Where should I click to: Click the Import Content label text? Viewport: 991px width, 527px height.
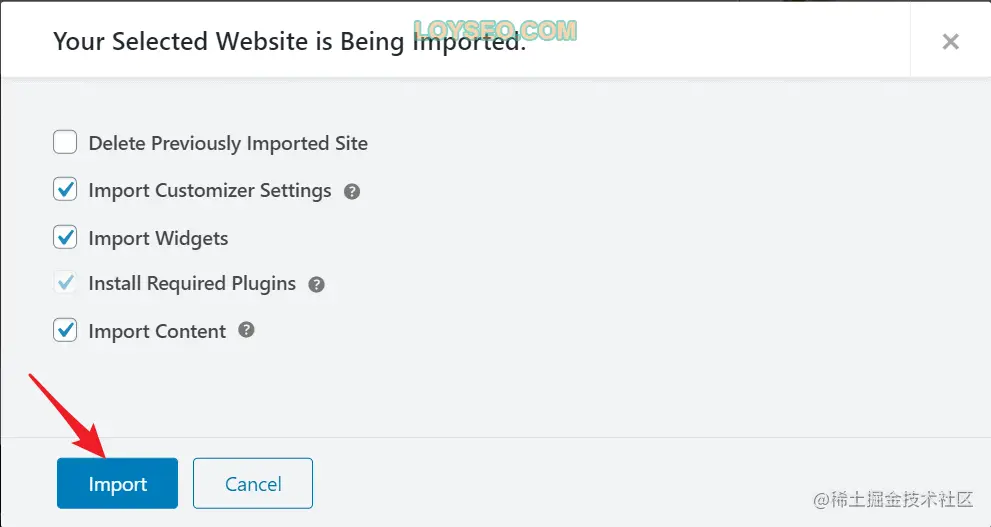(x=157, y=332)
